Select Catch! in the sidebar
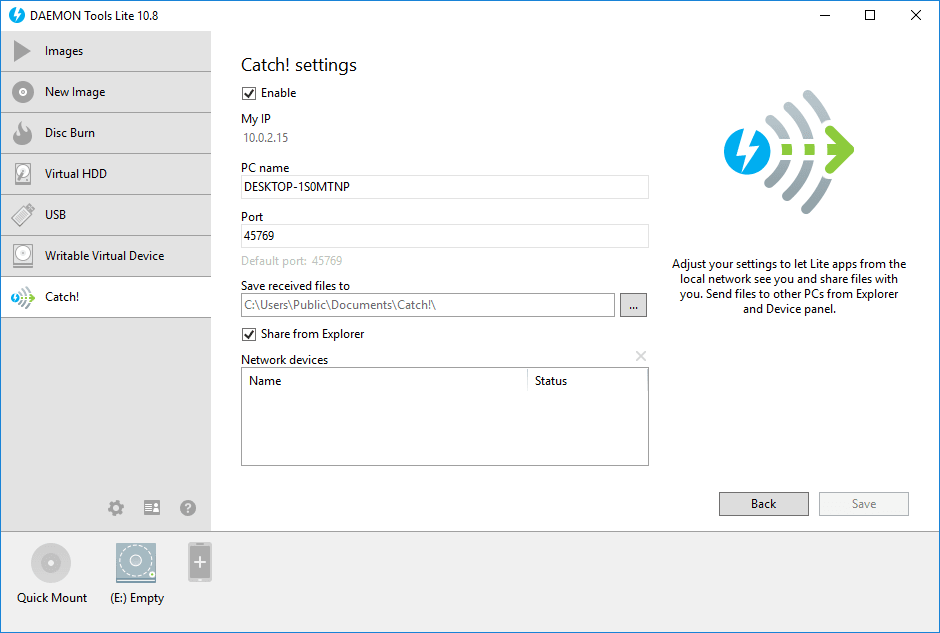 pyautogui.click(x=106, y=297)
